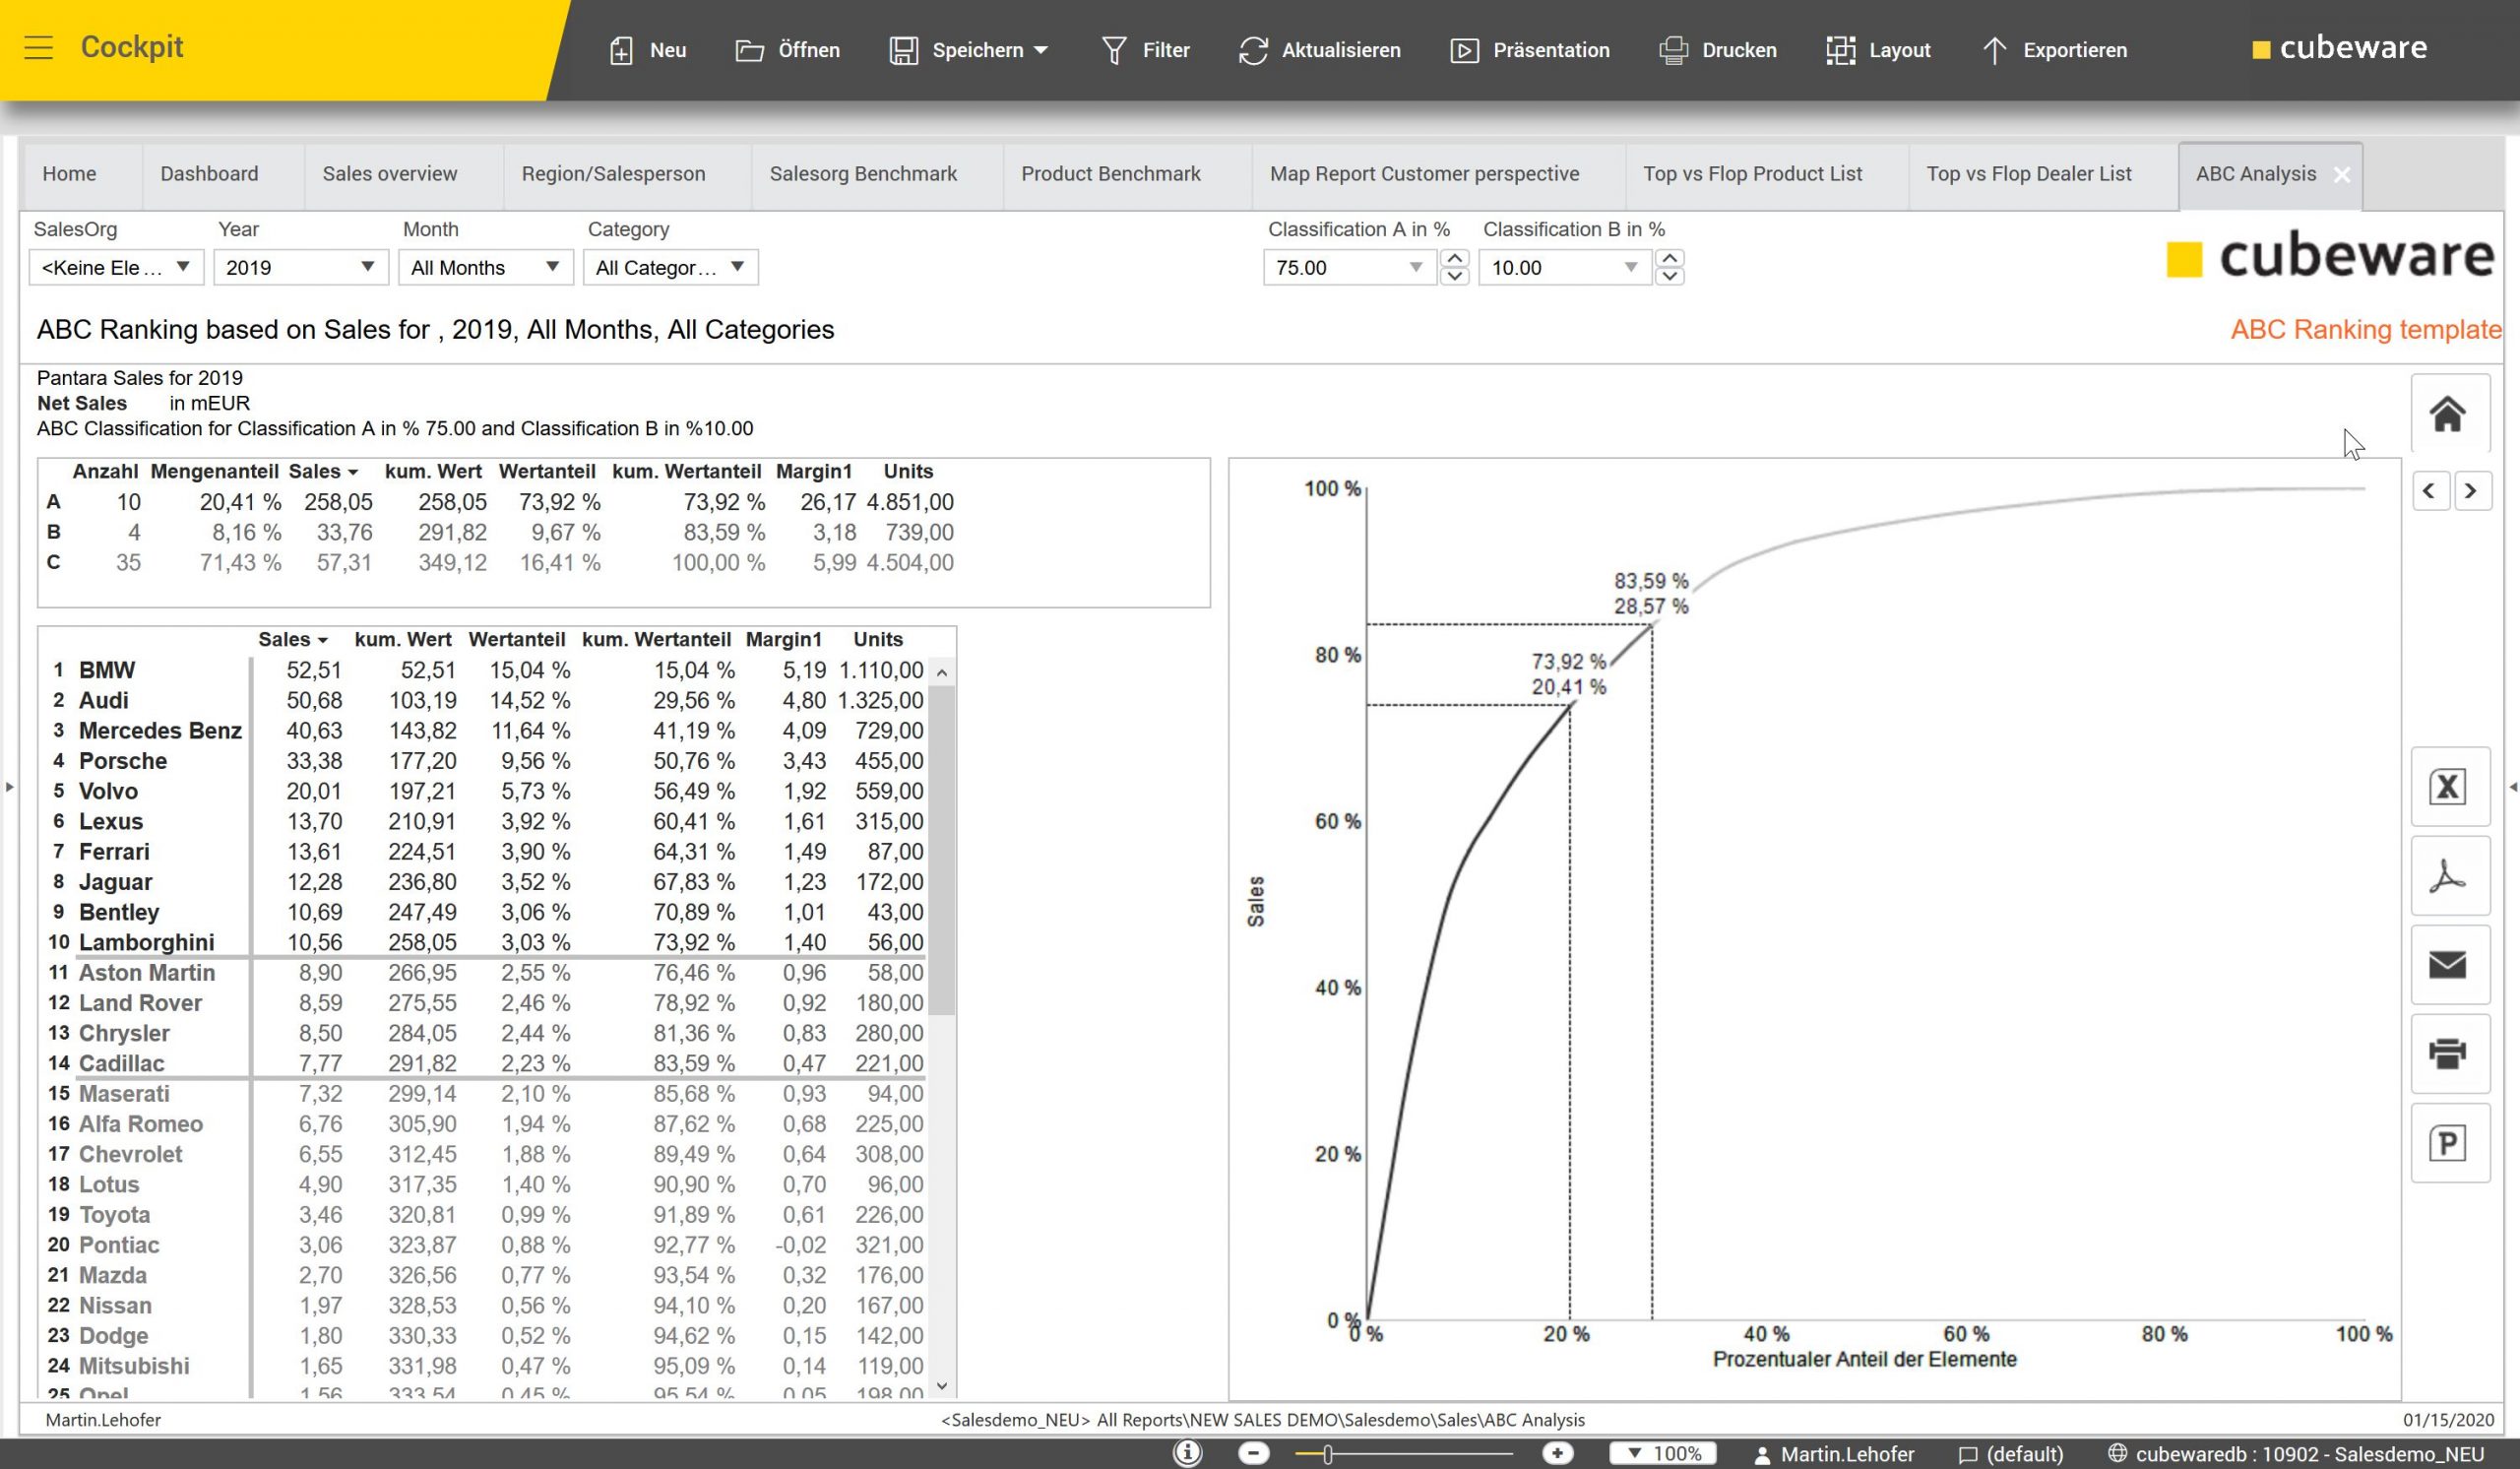Select the BMW row

pyautogui.click(x=487, y=670)
